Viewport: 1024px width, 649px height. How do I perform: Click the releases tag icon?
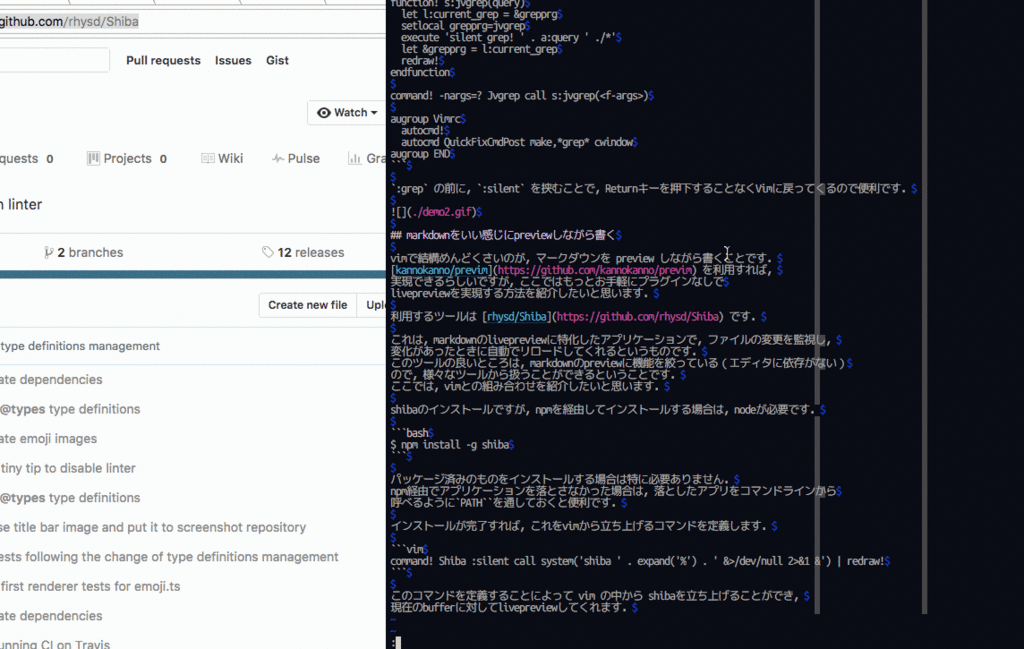pos(268,252)
